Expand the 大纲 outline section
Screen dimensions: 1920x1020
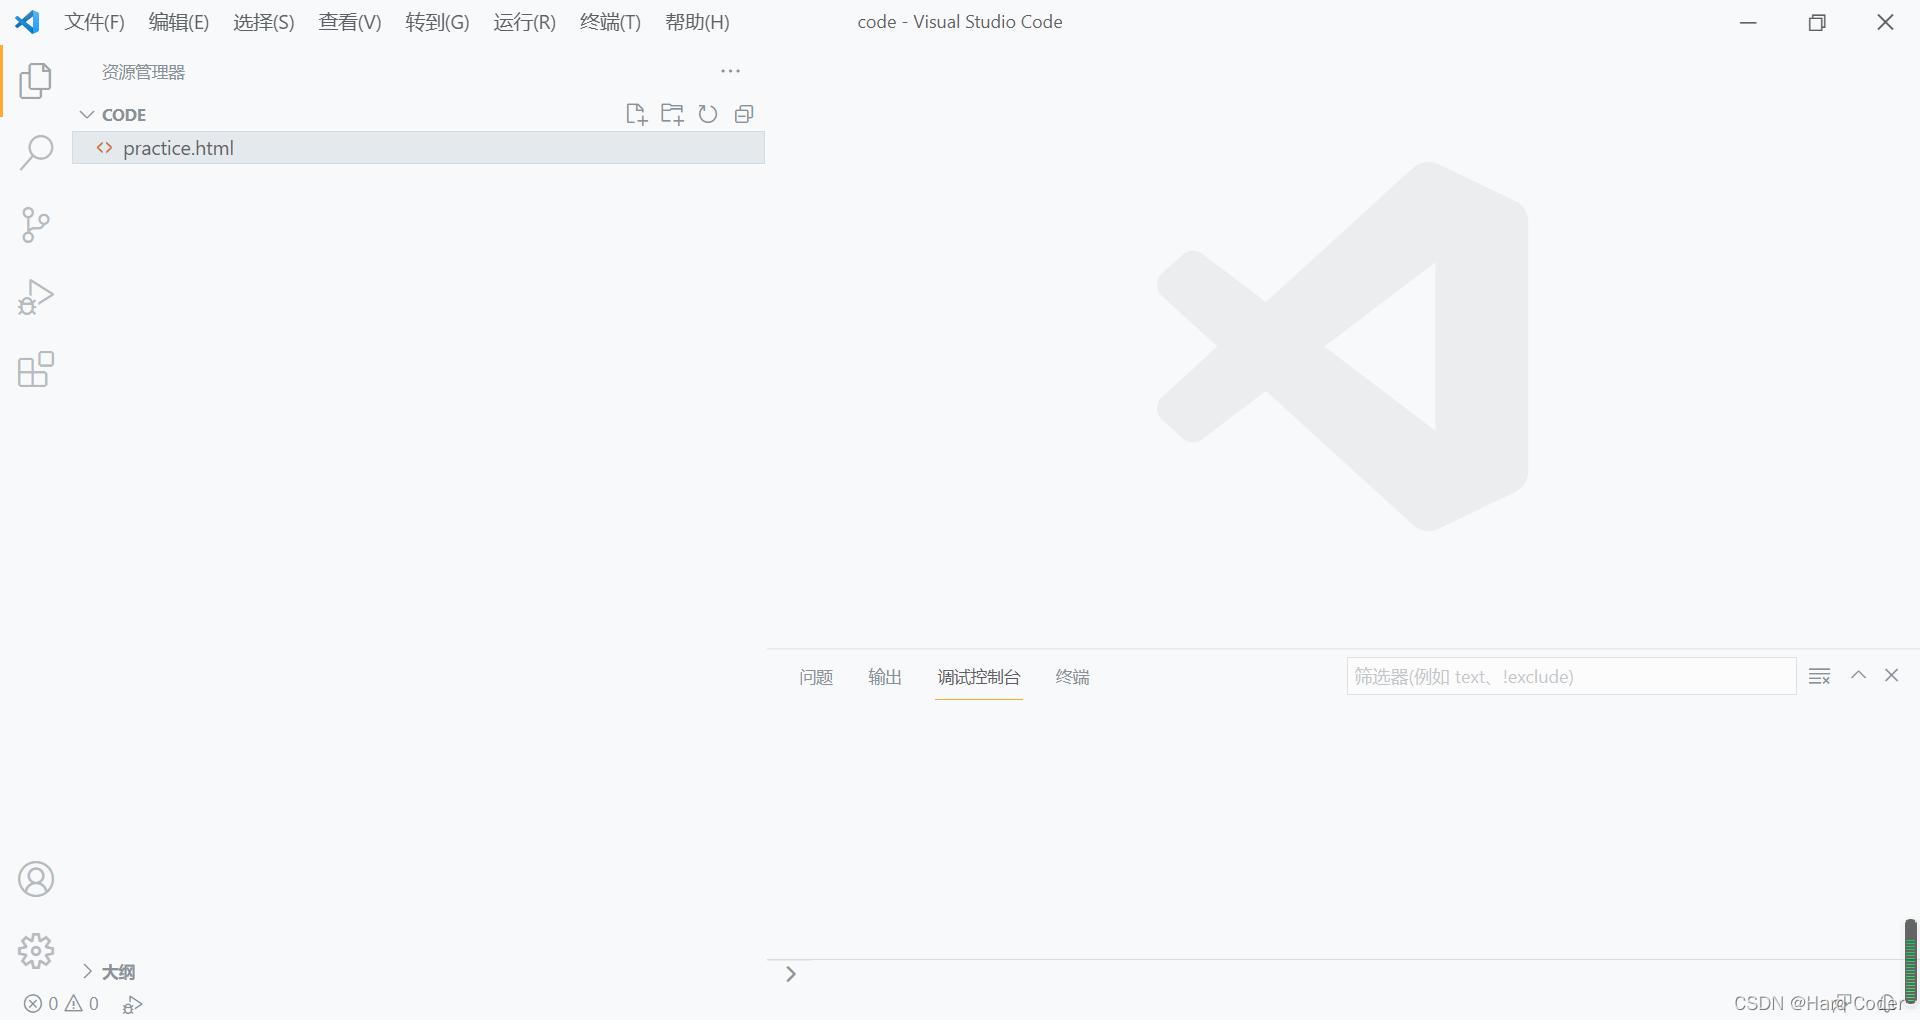tap(88, 971)
